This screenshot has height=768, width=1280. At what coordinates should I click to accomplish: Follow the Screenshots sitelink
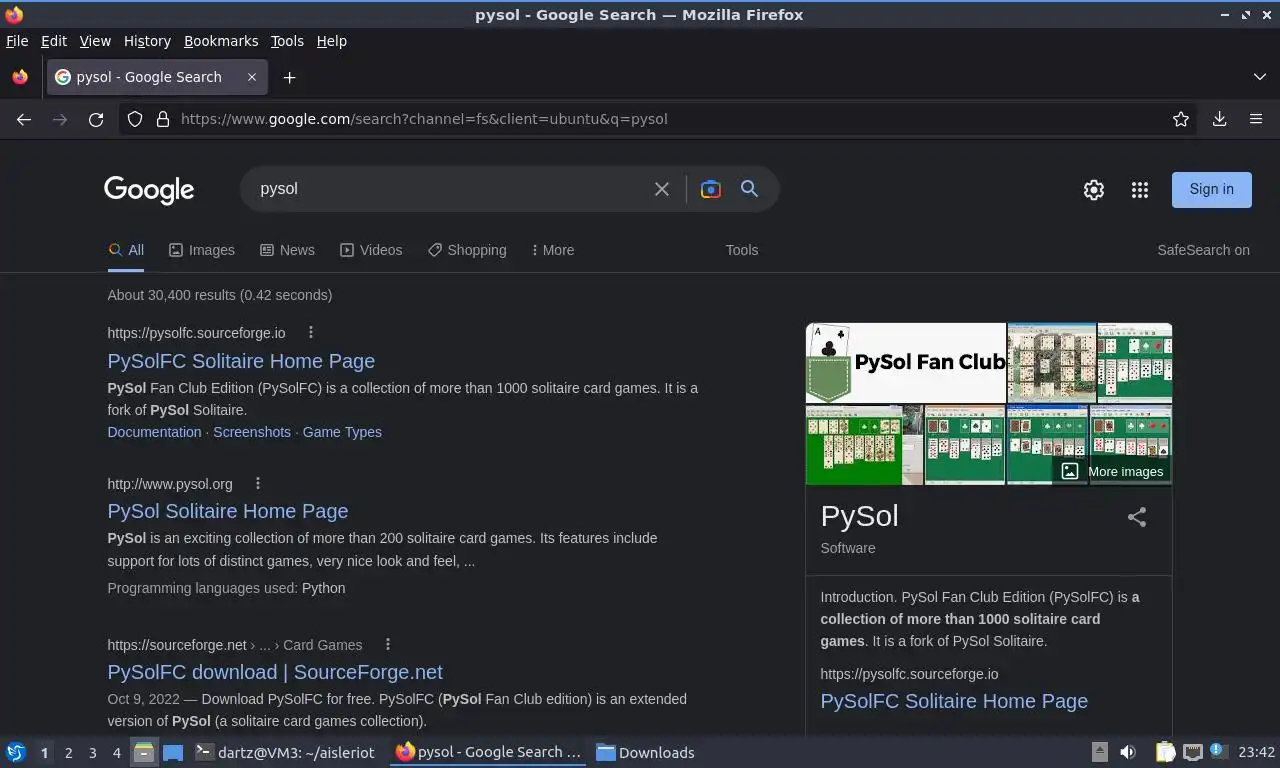252,432
